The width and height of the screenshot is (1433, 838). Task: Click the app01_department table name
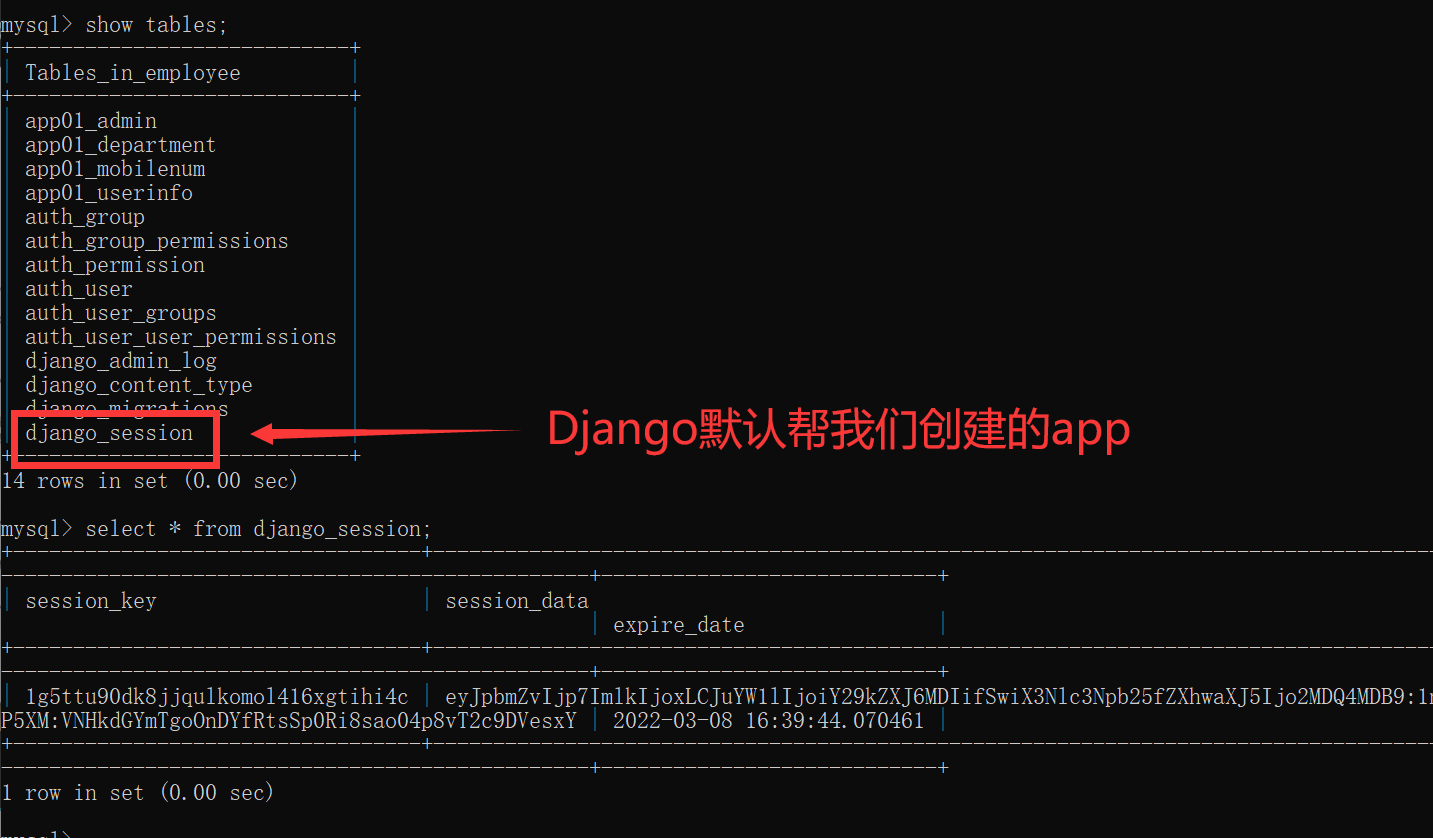point(121,145)
